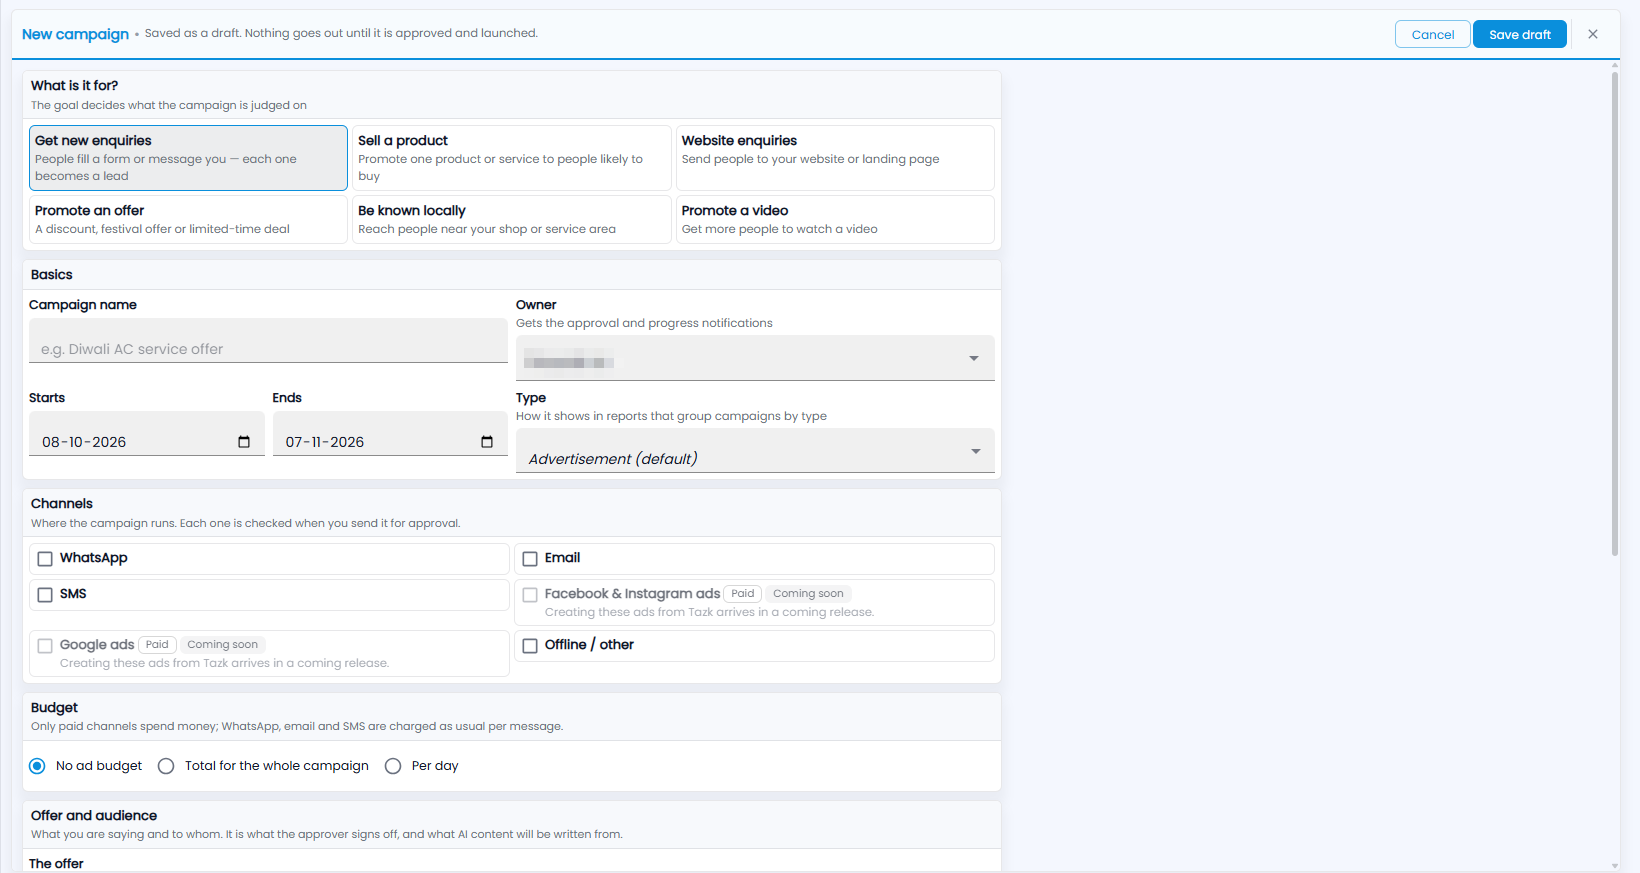1640x873 pixels.
Task: Click the Paid badge beside Google ads
Action: [x=157, y=645]
